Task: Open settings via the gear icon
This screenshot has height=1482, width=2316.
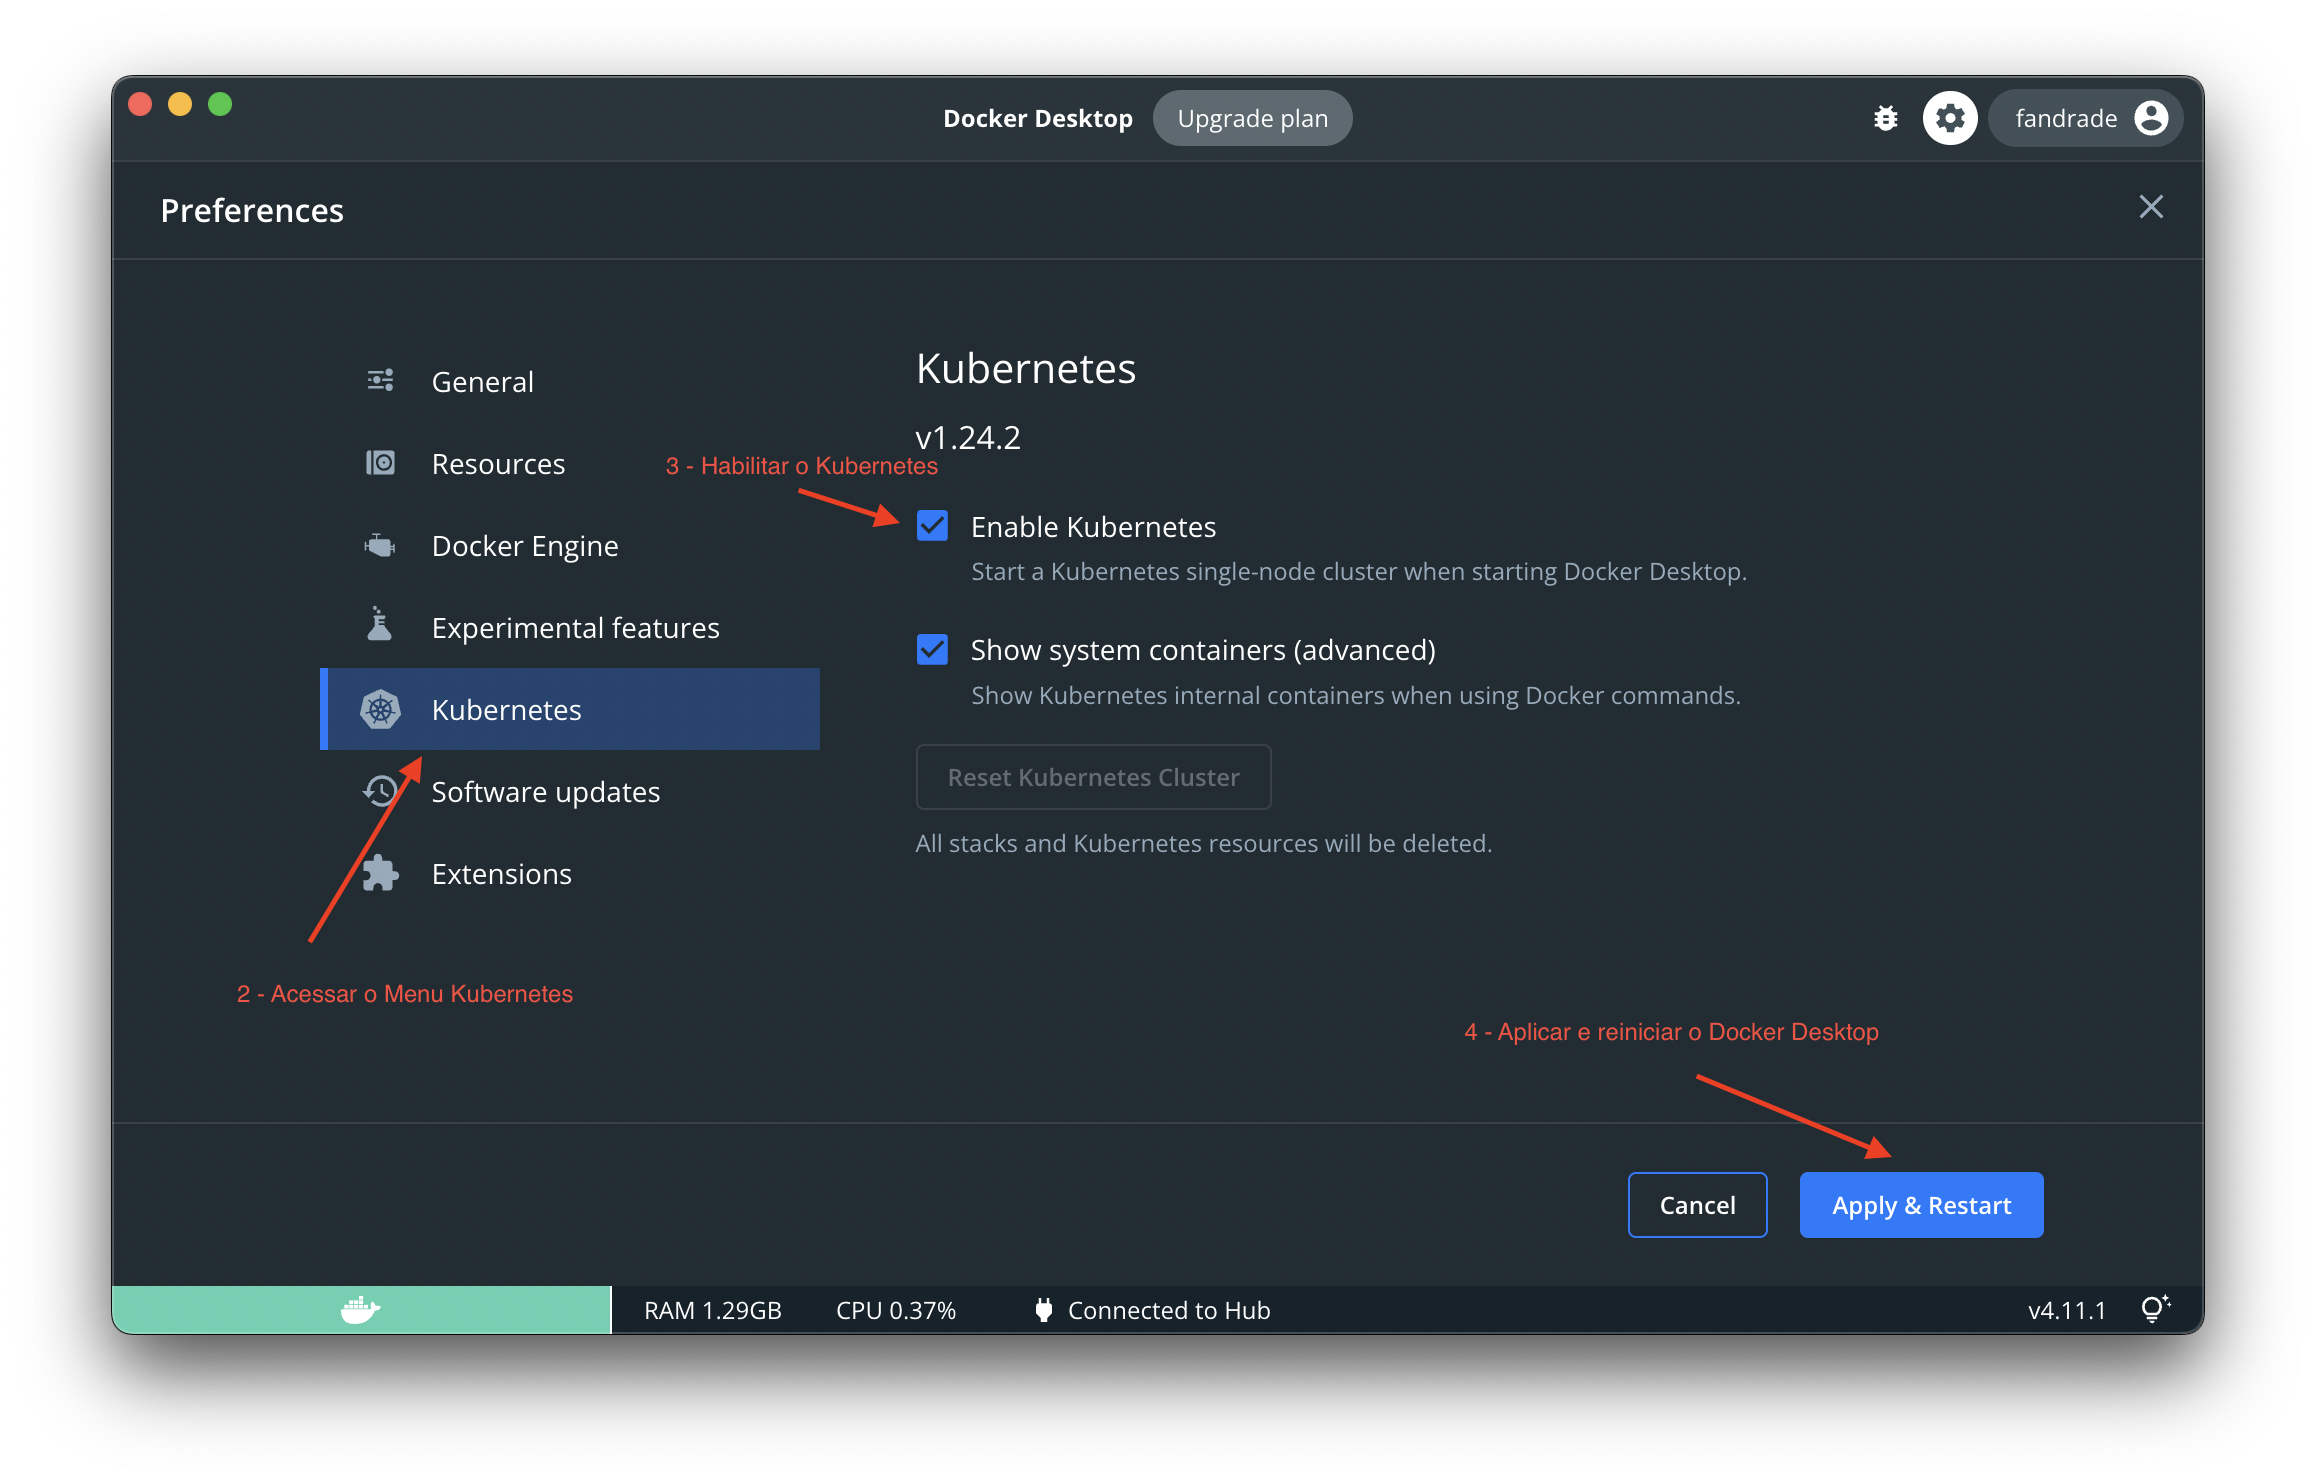Action: tap(1950, 118)
